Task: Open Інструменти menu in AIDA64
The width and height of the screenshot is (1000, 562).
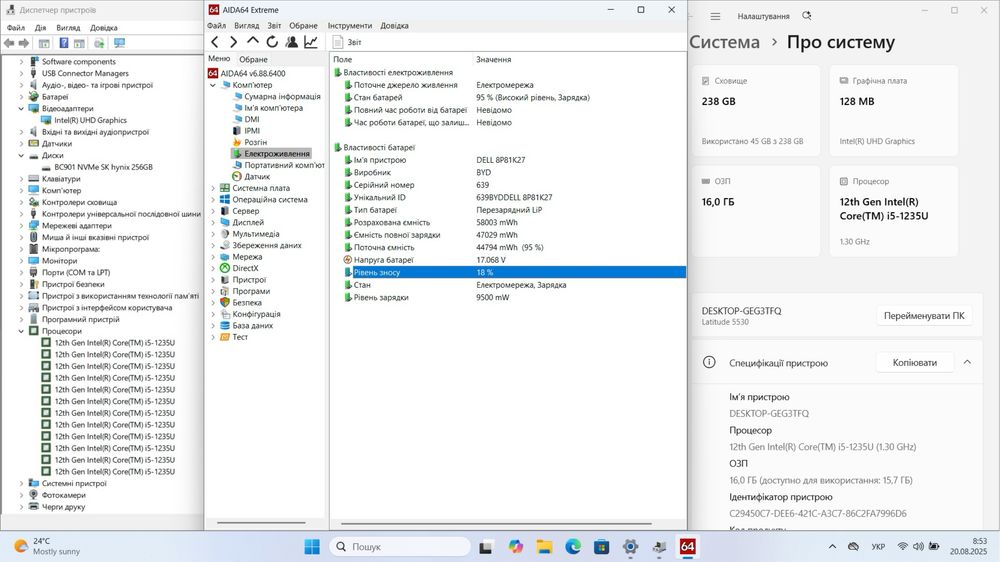Action: tap(349, 26)
